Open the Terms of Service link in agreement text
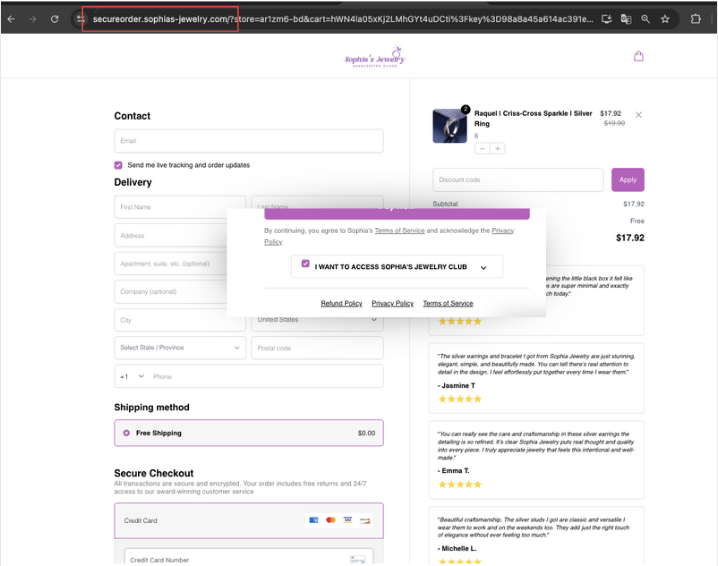Viewport: 718px width, 566px height. pos(400,231)
